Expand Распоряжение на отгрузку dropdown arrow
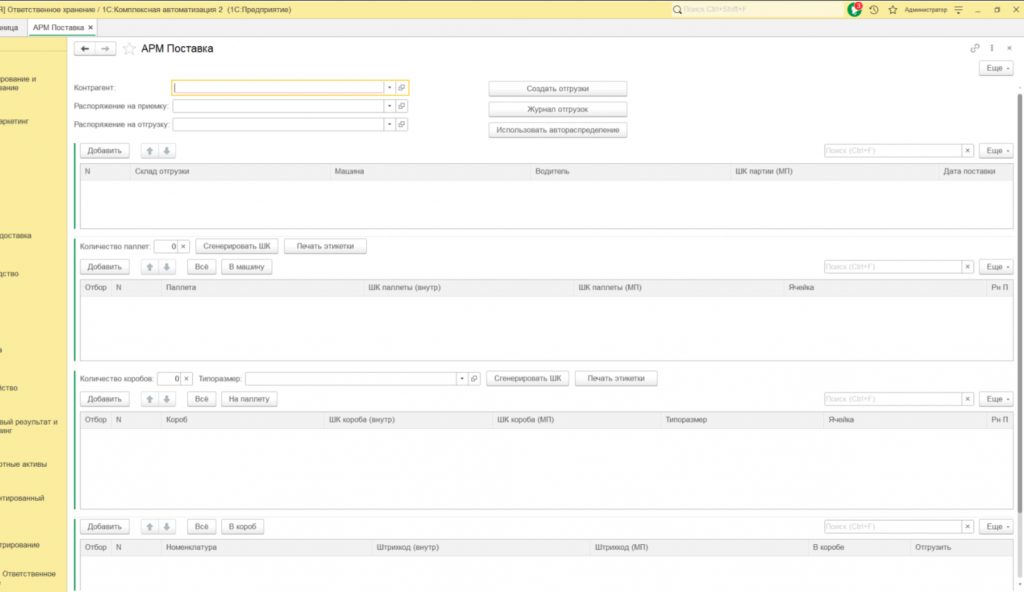This screenshot has width=1024, height=592. click(389, 124)
